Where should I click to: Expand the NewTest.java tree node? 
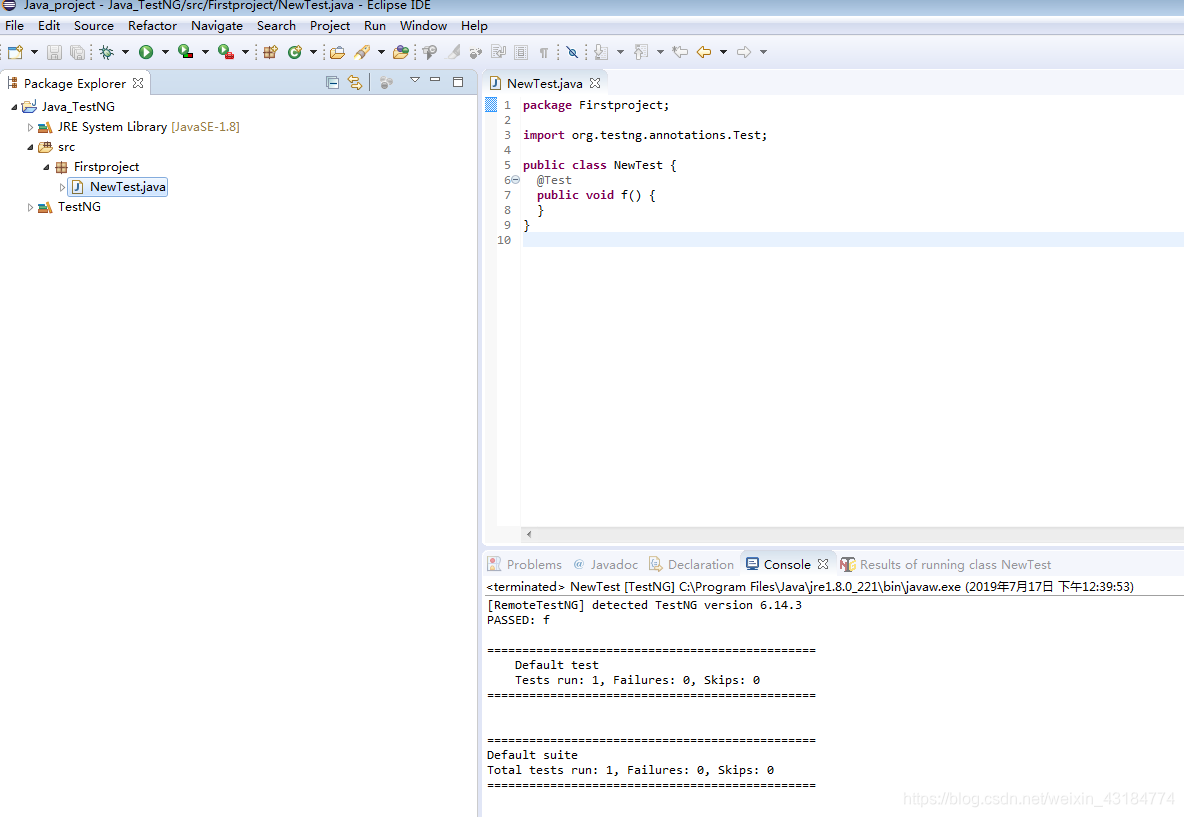(62, 187)
